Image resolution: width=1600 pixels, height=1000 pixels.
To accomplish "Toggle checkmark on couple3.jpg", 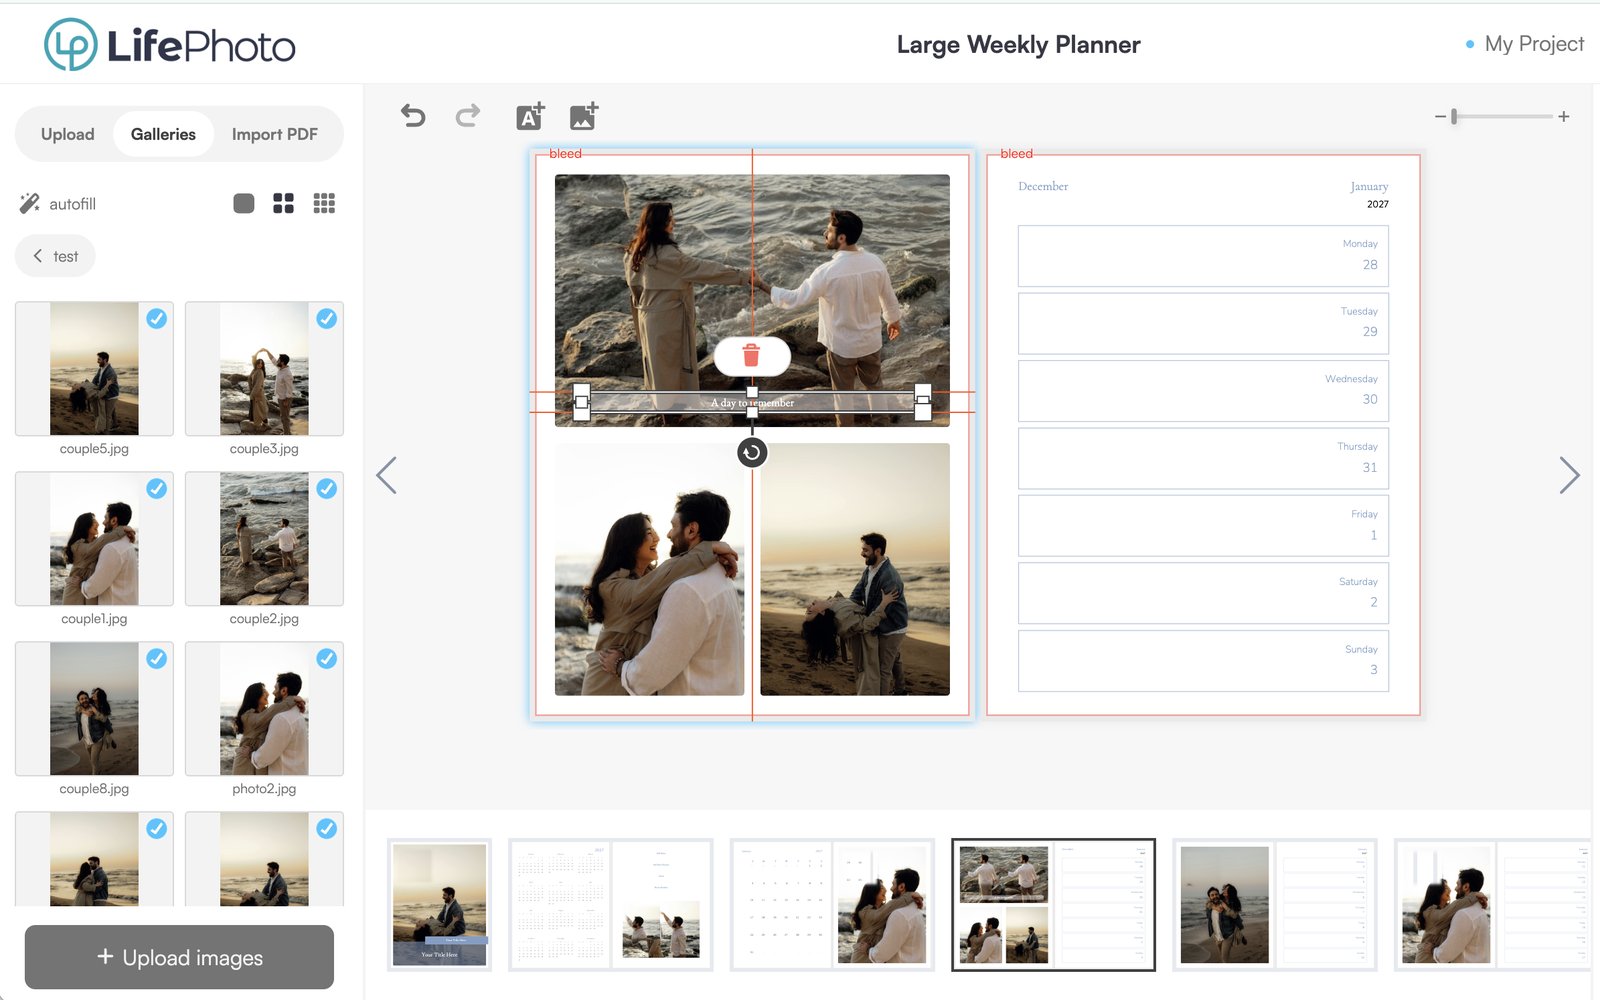I will point(327,318).
